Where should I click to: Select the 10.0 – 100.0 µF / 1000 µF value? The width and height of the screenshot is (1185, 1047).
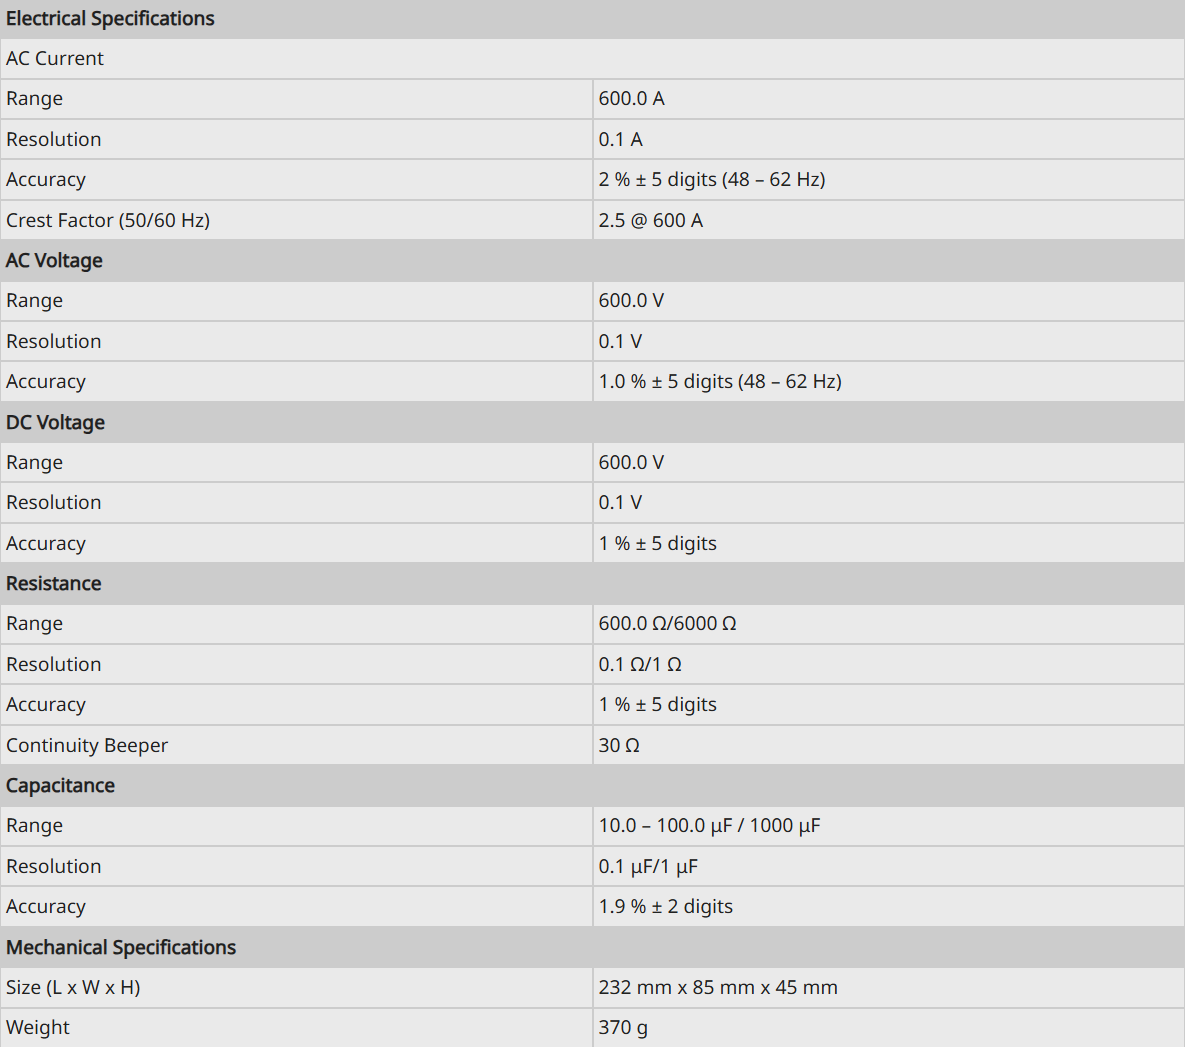point(710,826)
